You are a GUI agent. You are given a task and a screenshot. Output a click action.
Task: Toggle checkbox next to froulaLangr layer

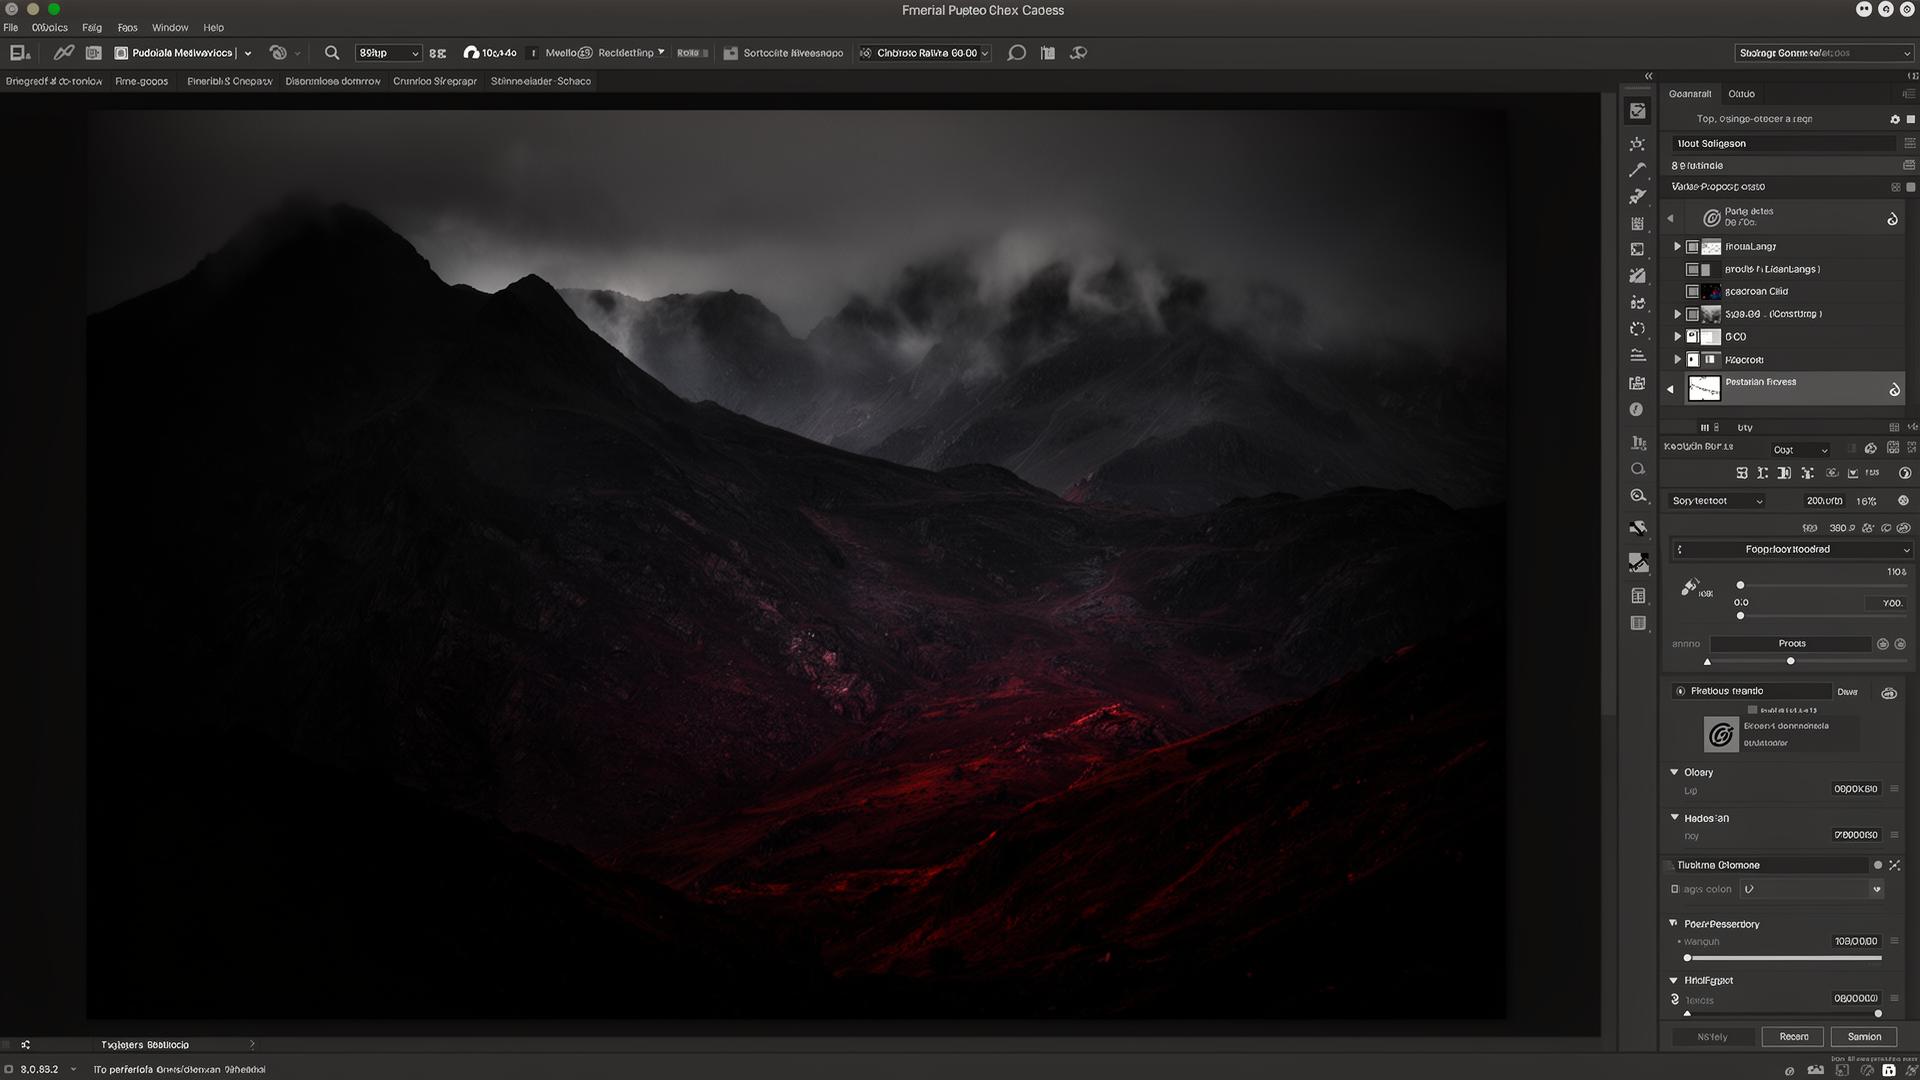[1692, 247]
